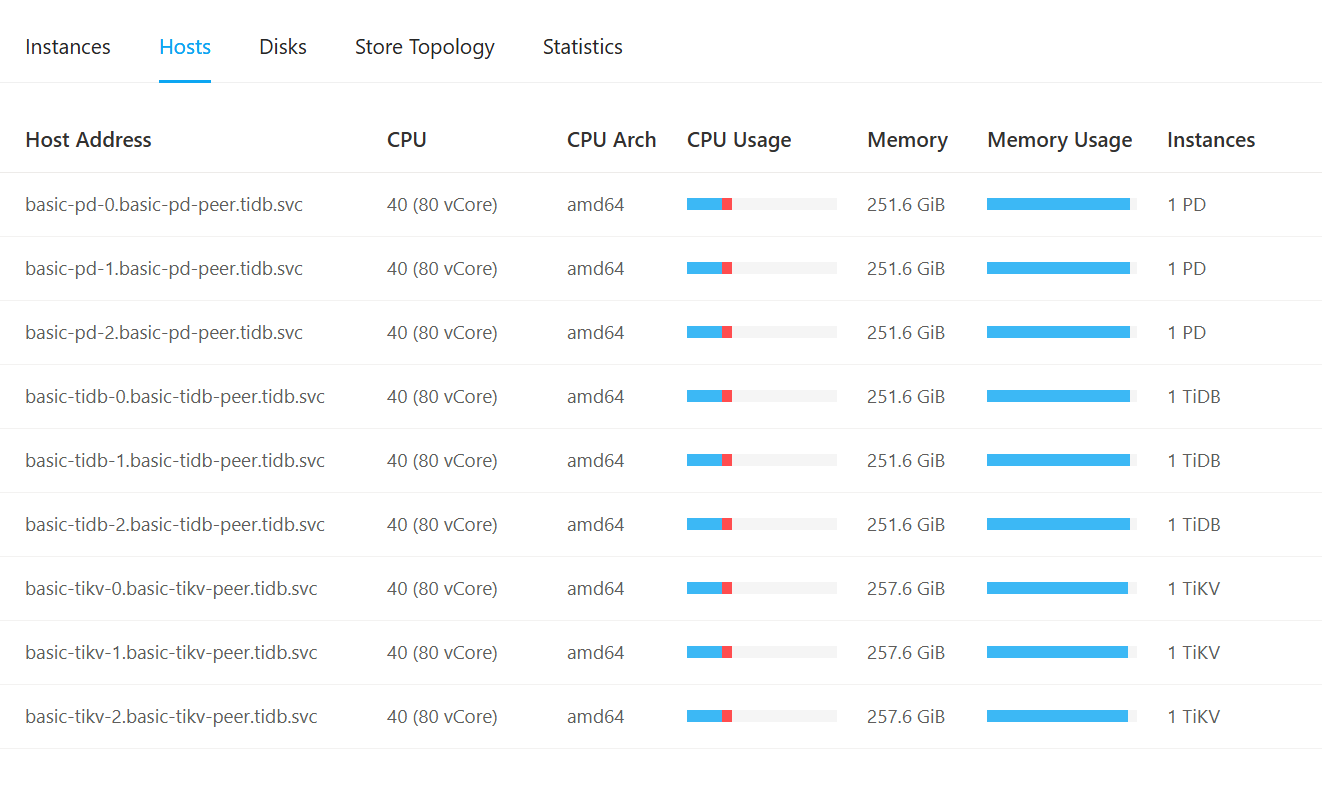The height and width of the screenshot is (795, 1322).
Task: Click the Host Address column header
Action: click(88, 140)
